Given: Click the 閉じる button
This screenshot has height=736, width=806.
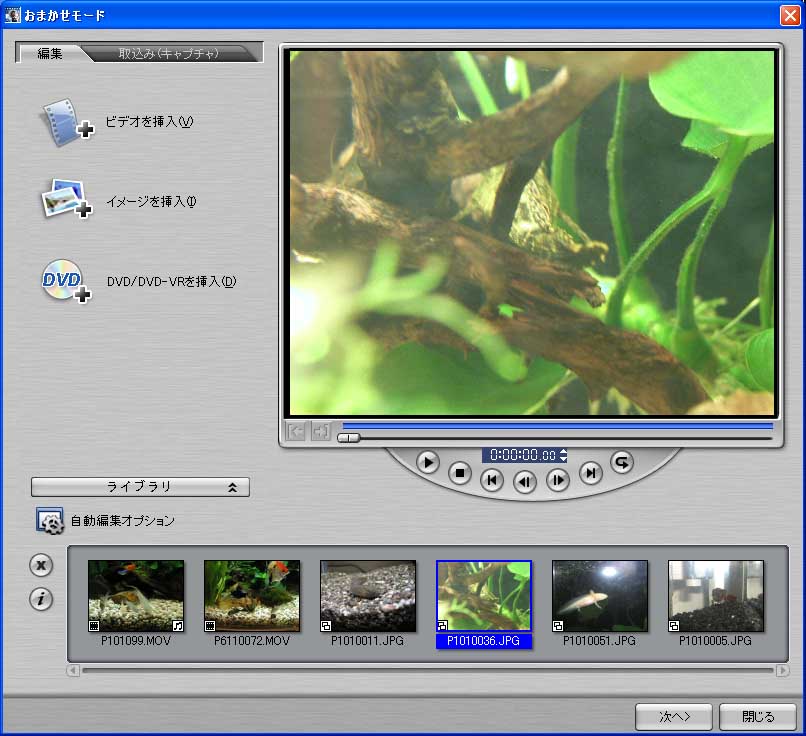Looking at the screenshot, I should (757, 717).
